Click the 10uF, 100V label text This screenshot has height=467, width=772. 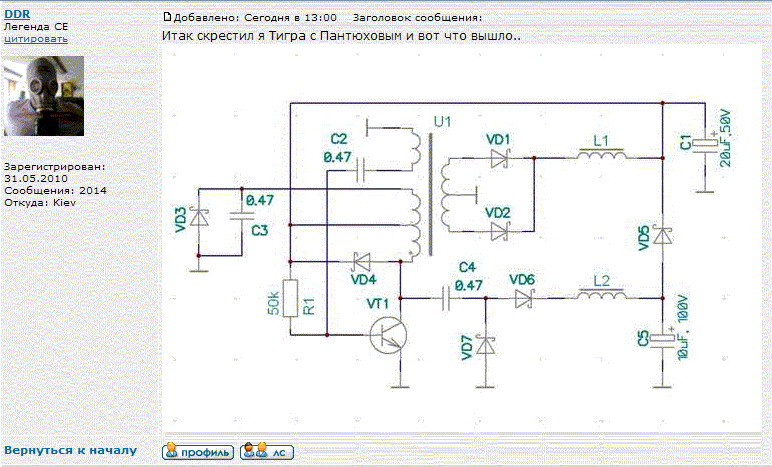click(x=684, y=327)
